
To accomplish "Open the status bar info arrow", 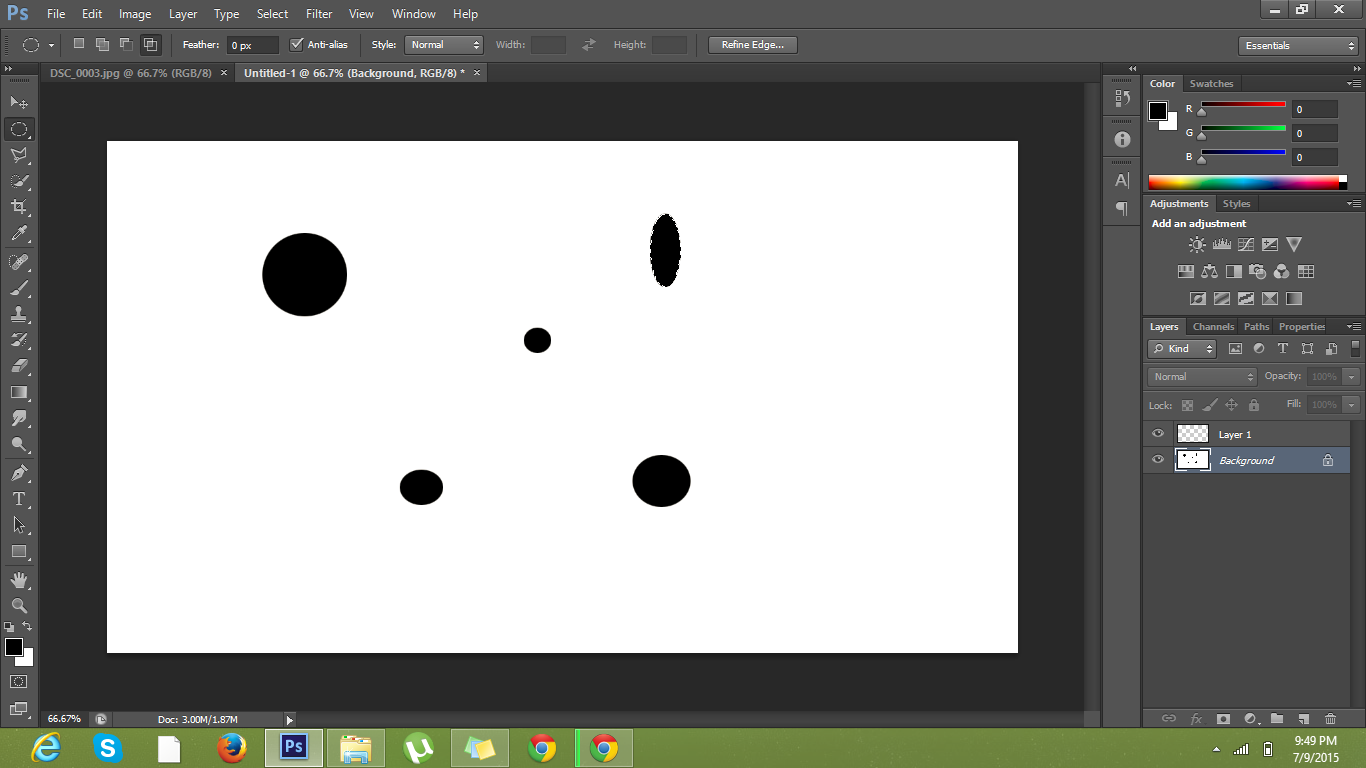I will click(x=290, y=719).
